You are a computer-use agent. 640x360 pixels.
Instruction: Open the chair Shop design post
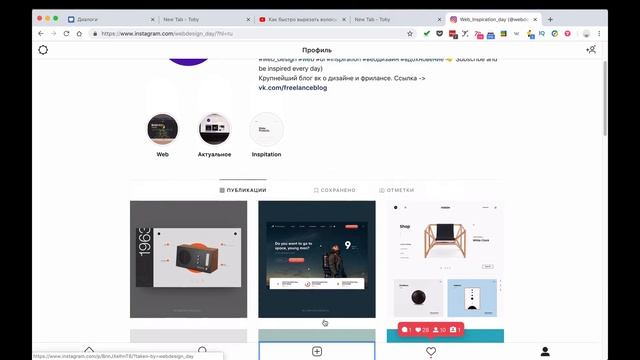click(x=445, y=259)
